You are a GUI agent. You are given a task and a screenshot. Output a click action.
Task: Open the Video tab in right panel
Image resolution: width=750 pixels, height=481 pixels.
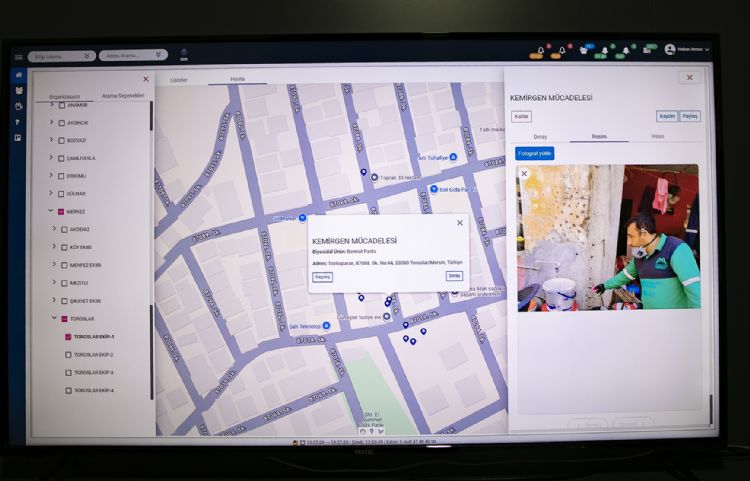pyautogui.click(x=657, y=136)
